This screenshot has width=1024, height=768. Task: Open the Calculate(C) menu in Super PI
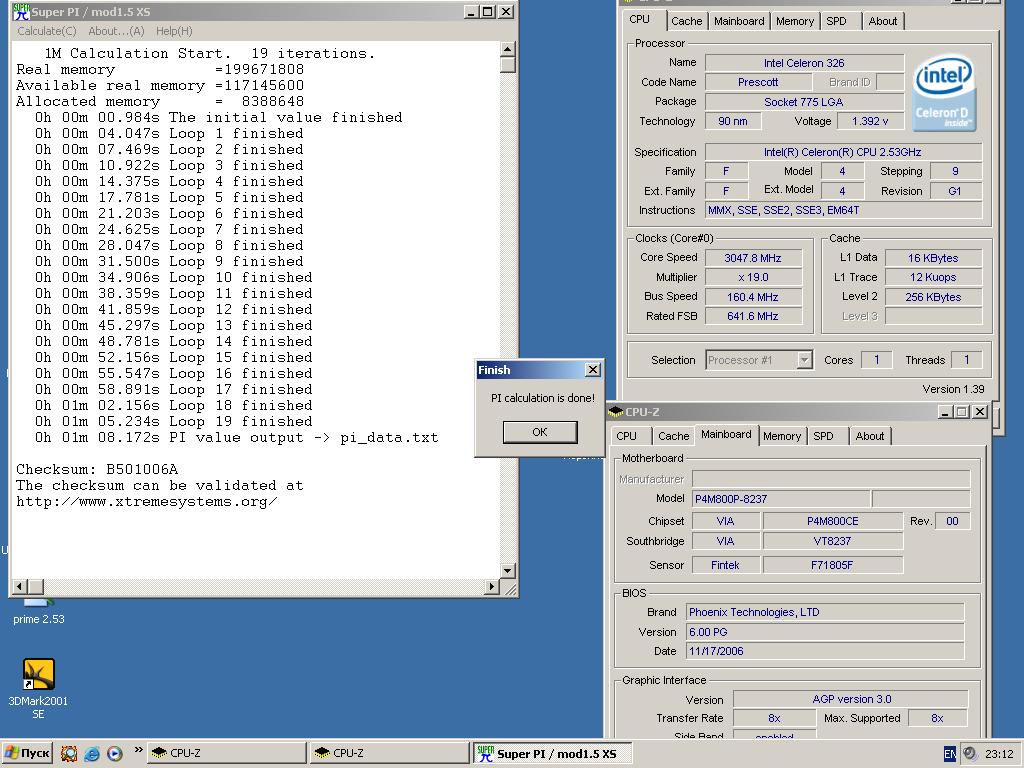point(46,31)
